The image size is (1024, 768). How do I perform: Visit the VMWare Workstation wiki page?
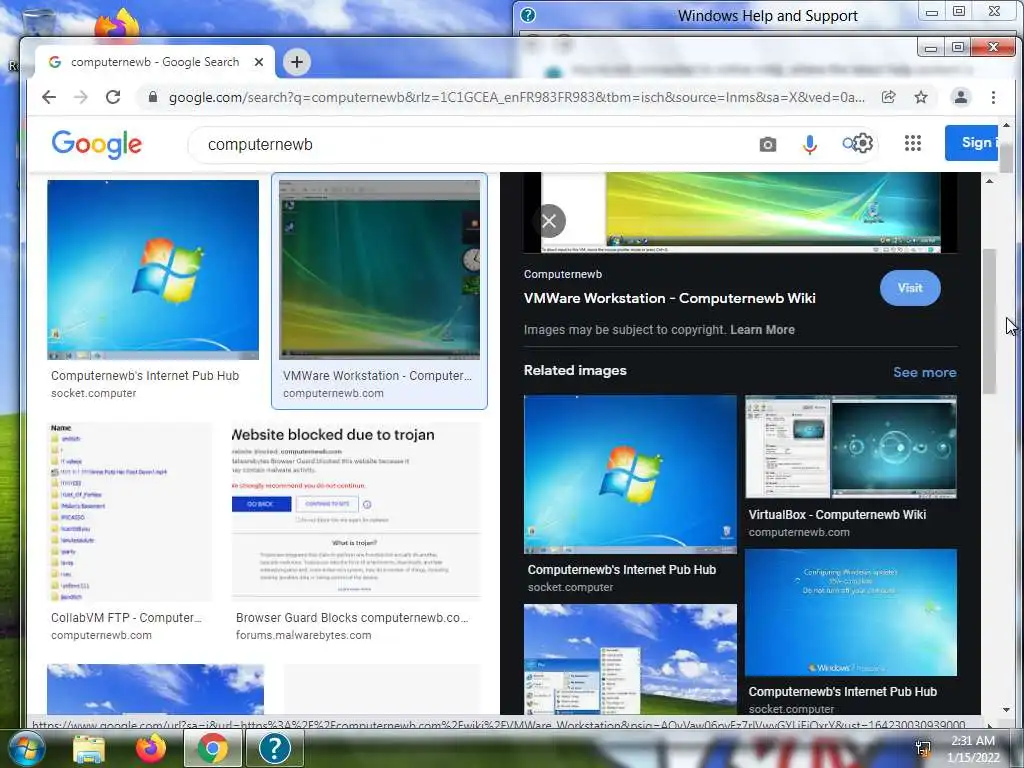click(x=910, y=288)
